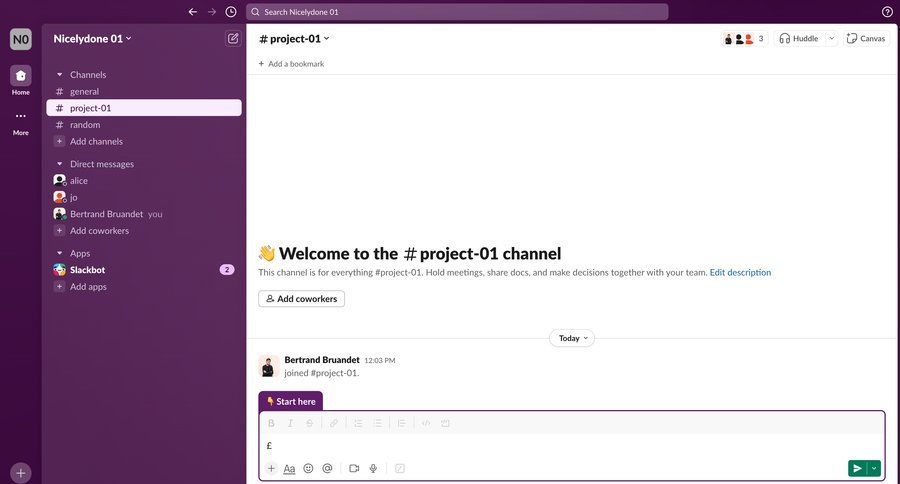Open the emoji picker

click(x=308, y=468)
